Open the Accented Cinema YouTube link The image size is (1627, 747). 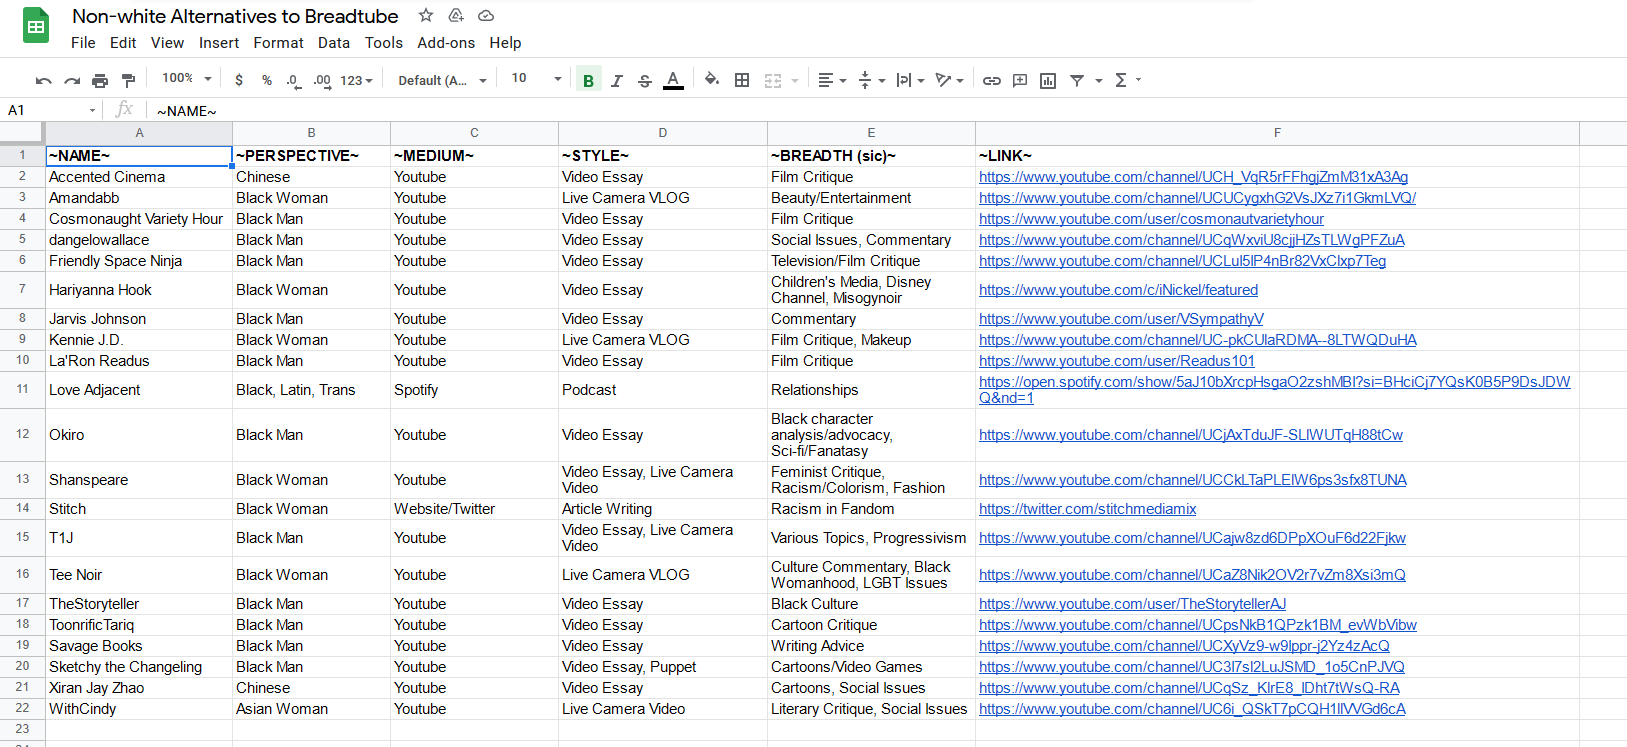coord(1193,177)
